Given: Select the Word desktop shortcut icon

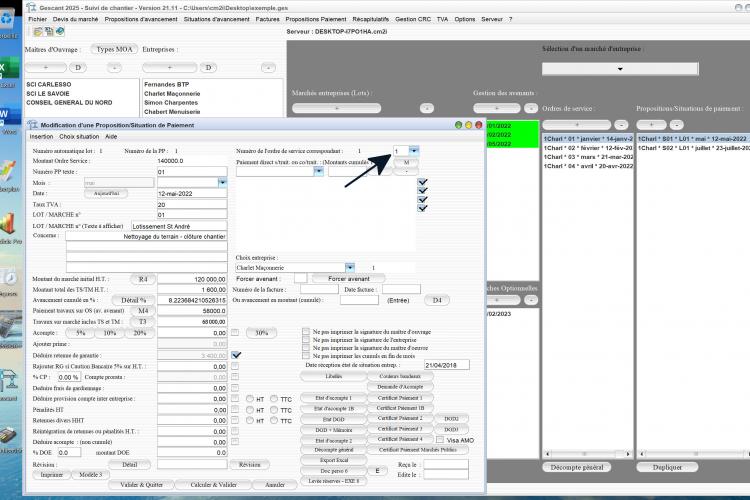Looking at the screenshot, I should (x=8, y=117).
